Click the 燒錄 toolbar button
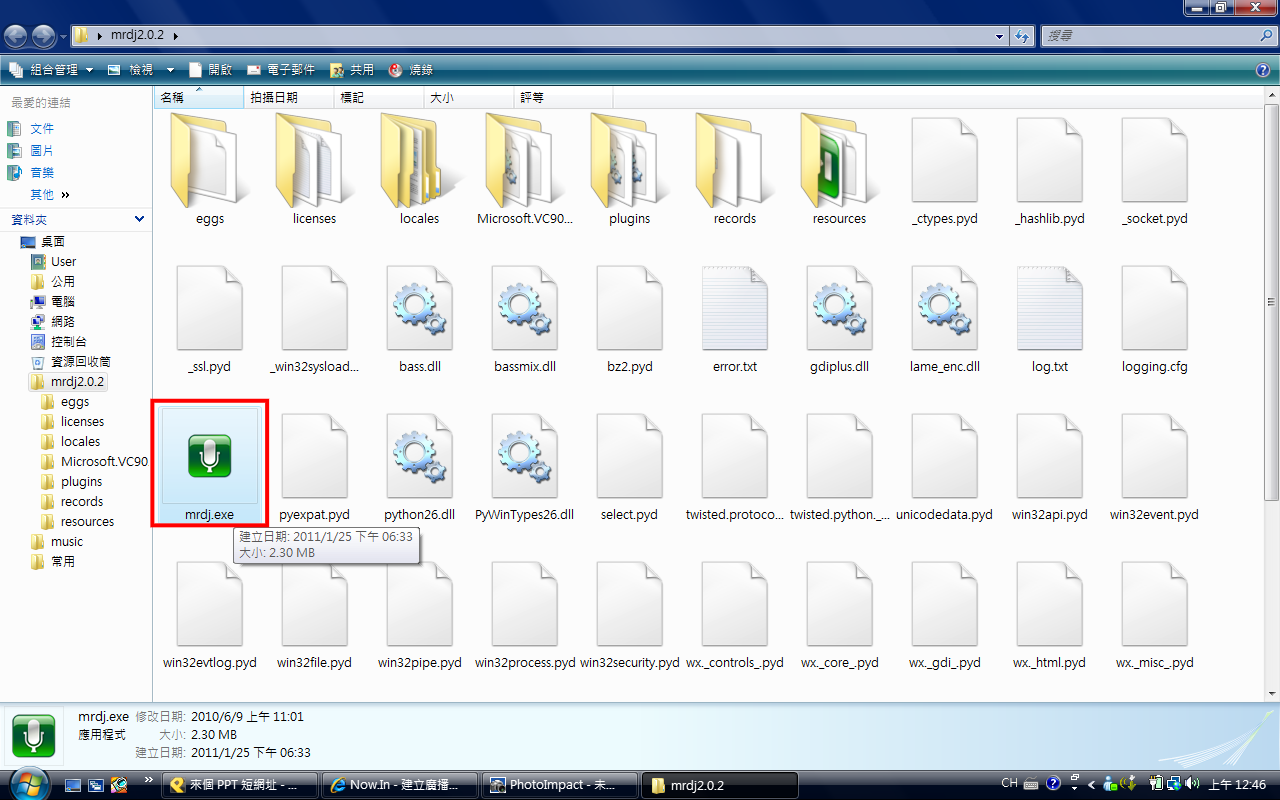 tap(410, 70)
